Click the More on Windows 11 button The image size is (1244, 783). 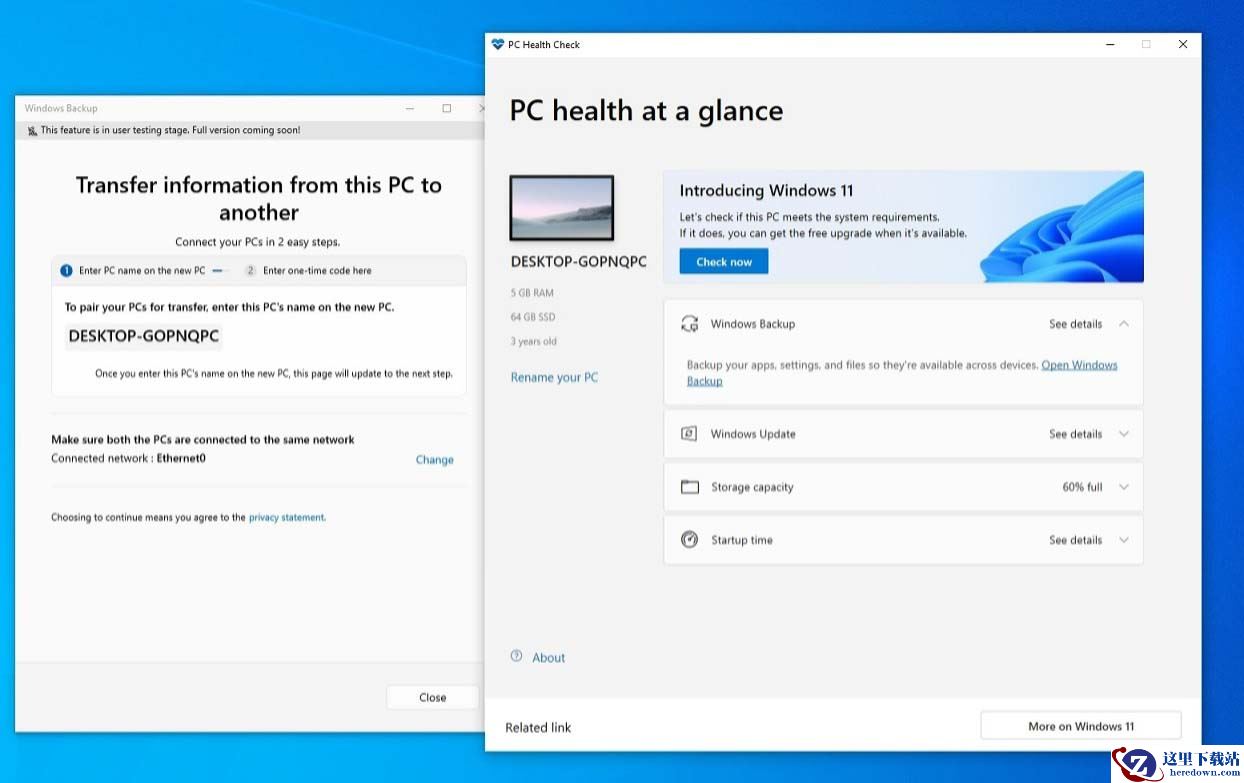pyautogui.click(x=1081, y=726)
